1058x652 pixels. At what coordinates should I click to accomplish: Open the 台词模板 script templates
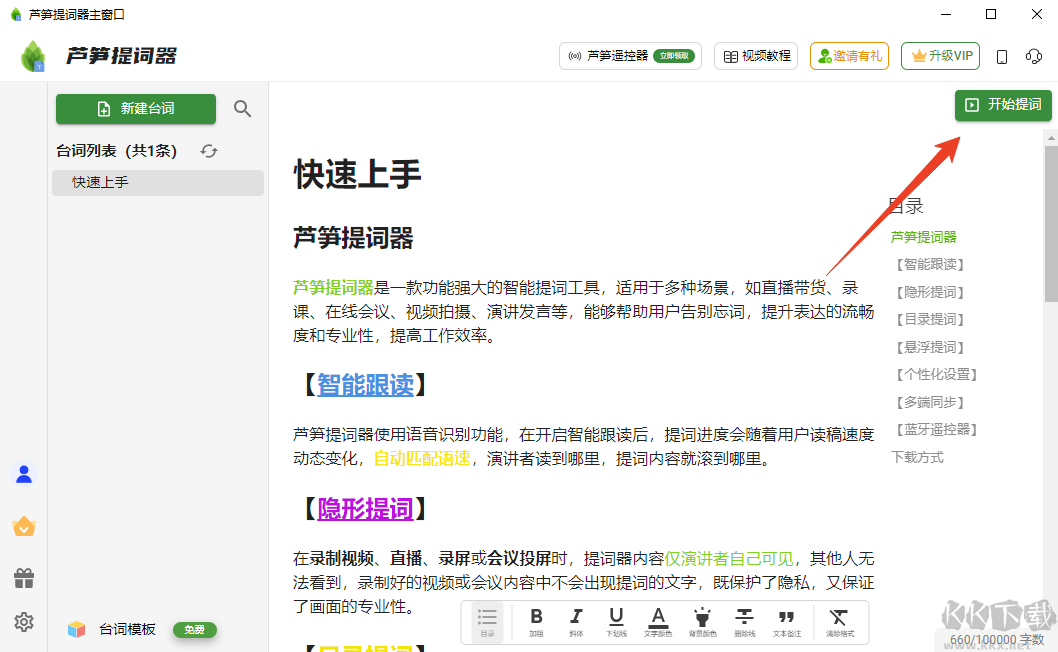click(127, 630)
